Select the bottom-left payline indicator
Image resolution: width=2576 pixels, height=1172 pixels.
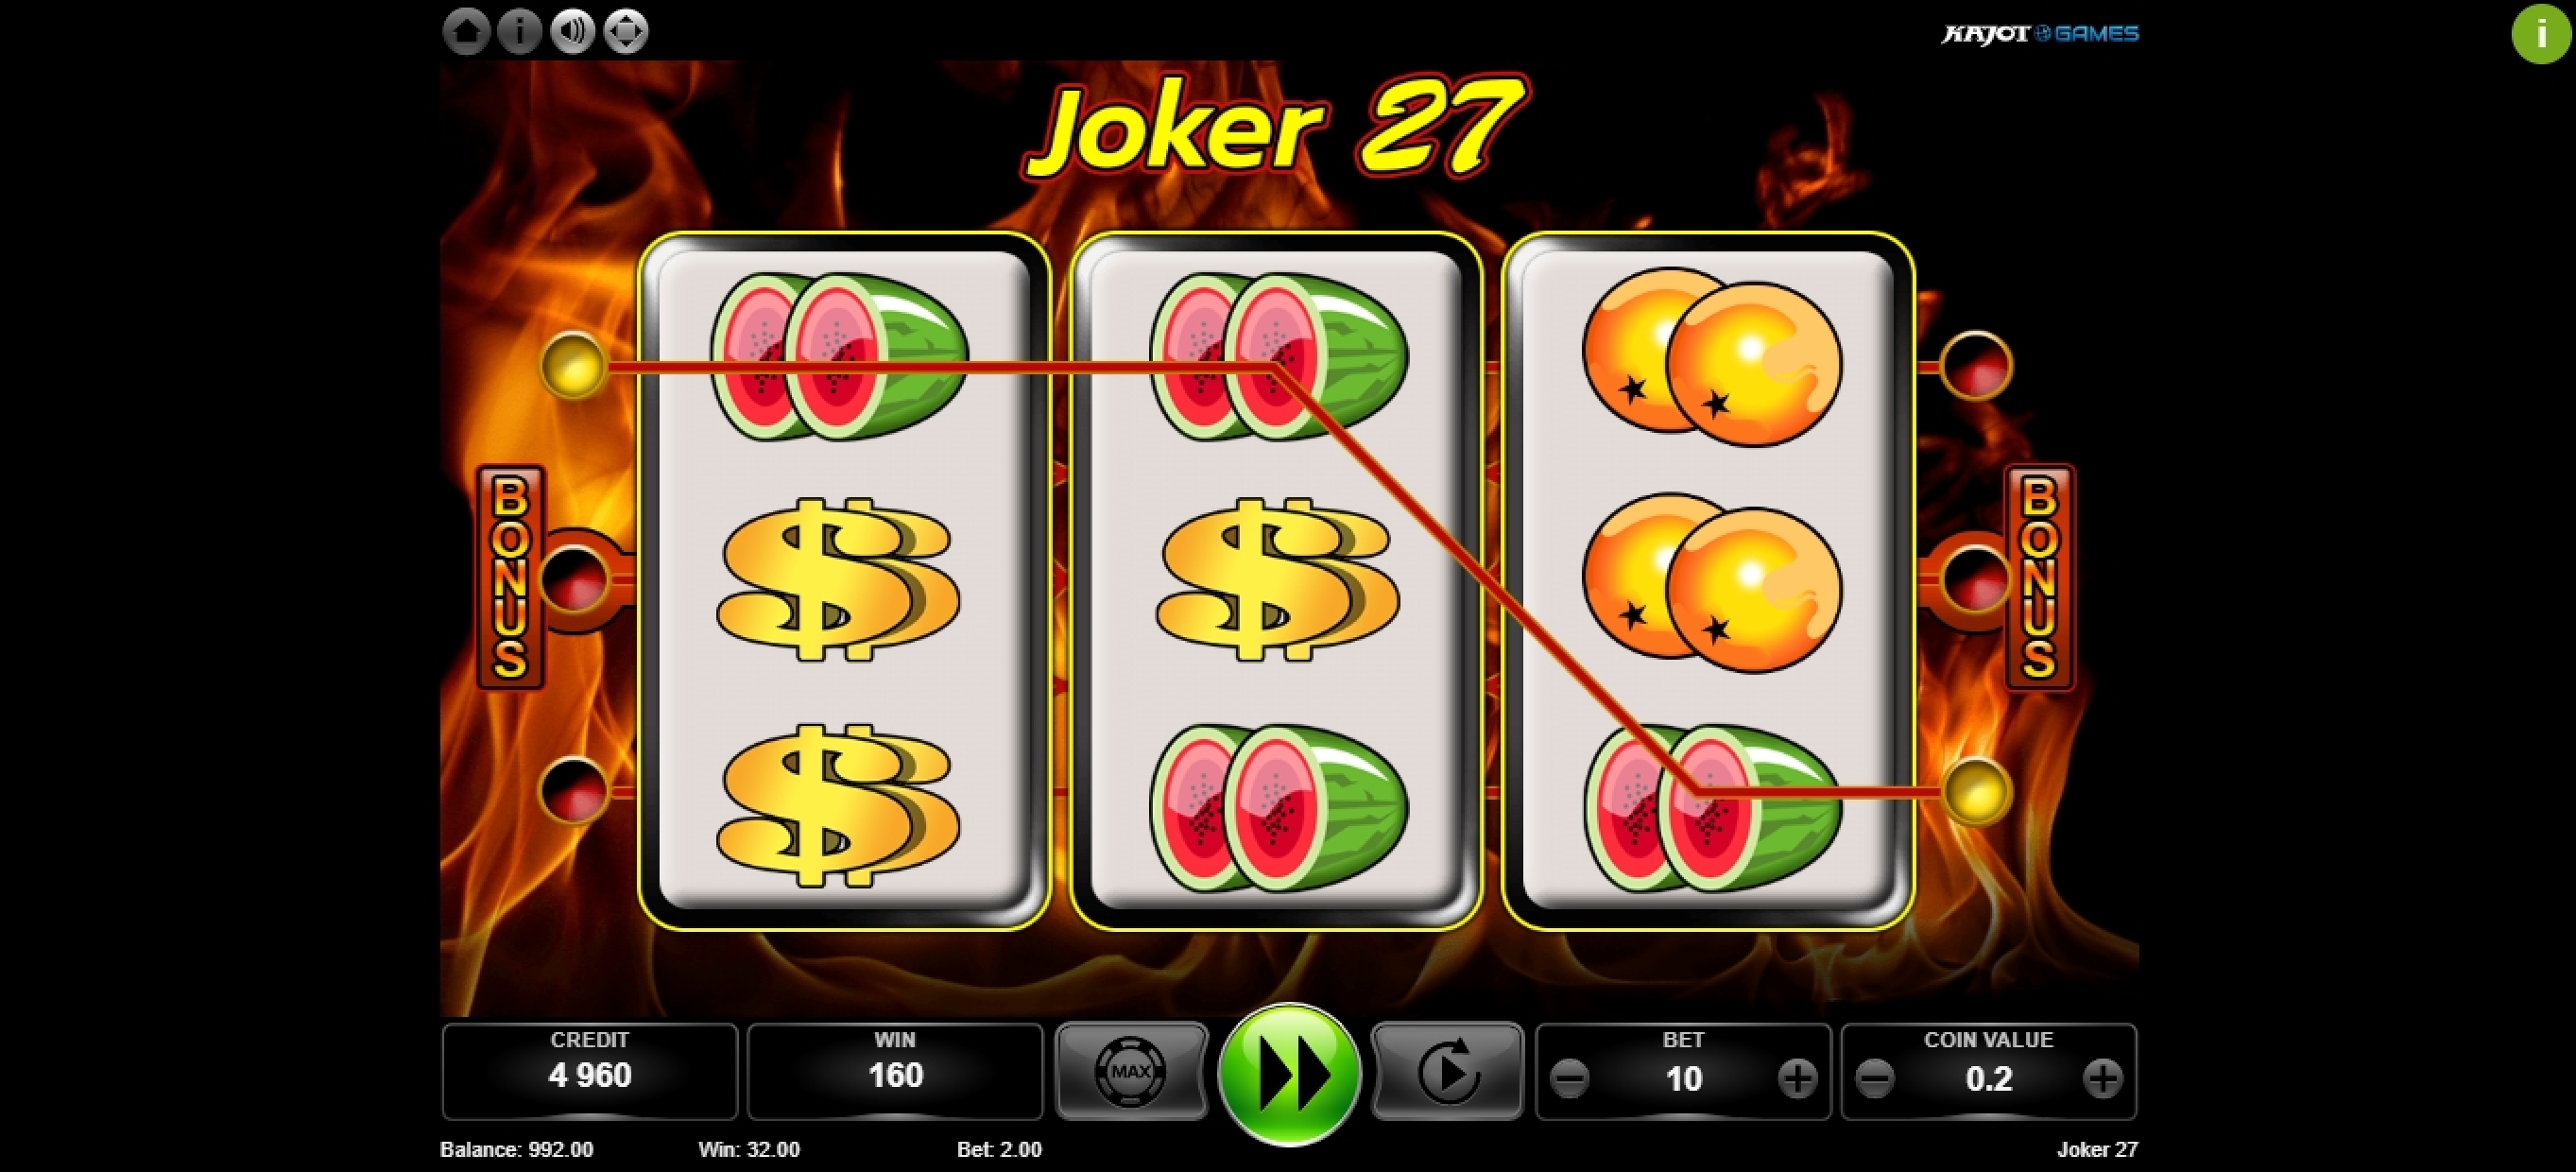[574, 790]
